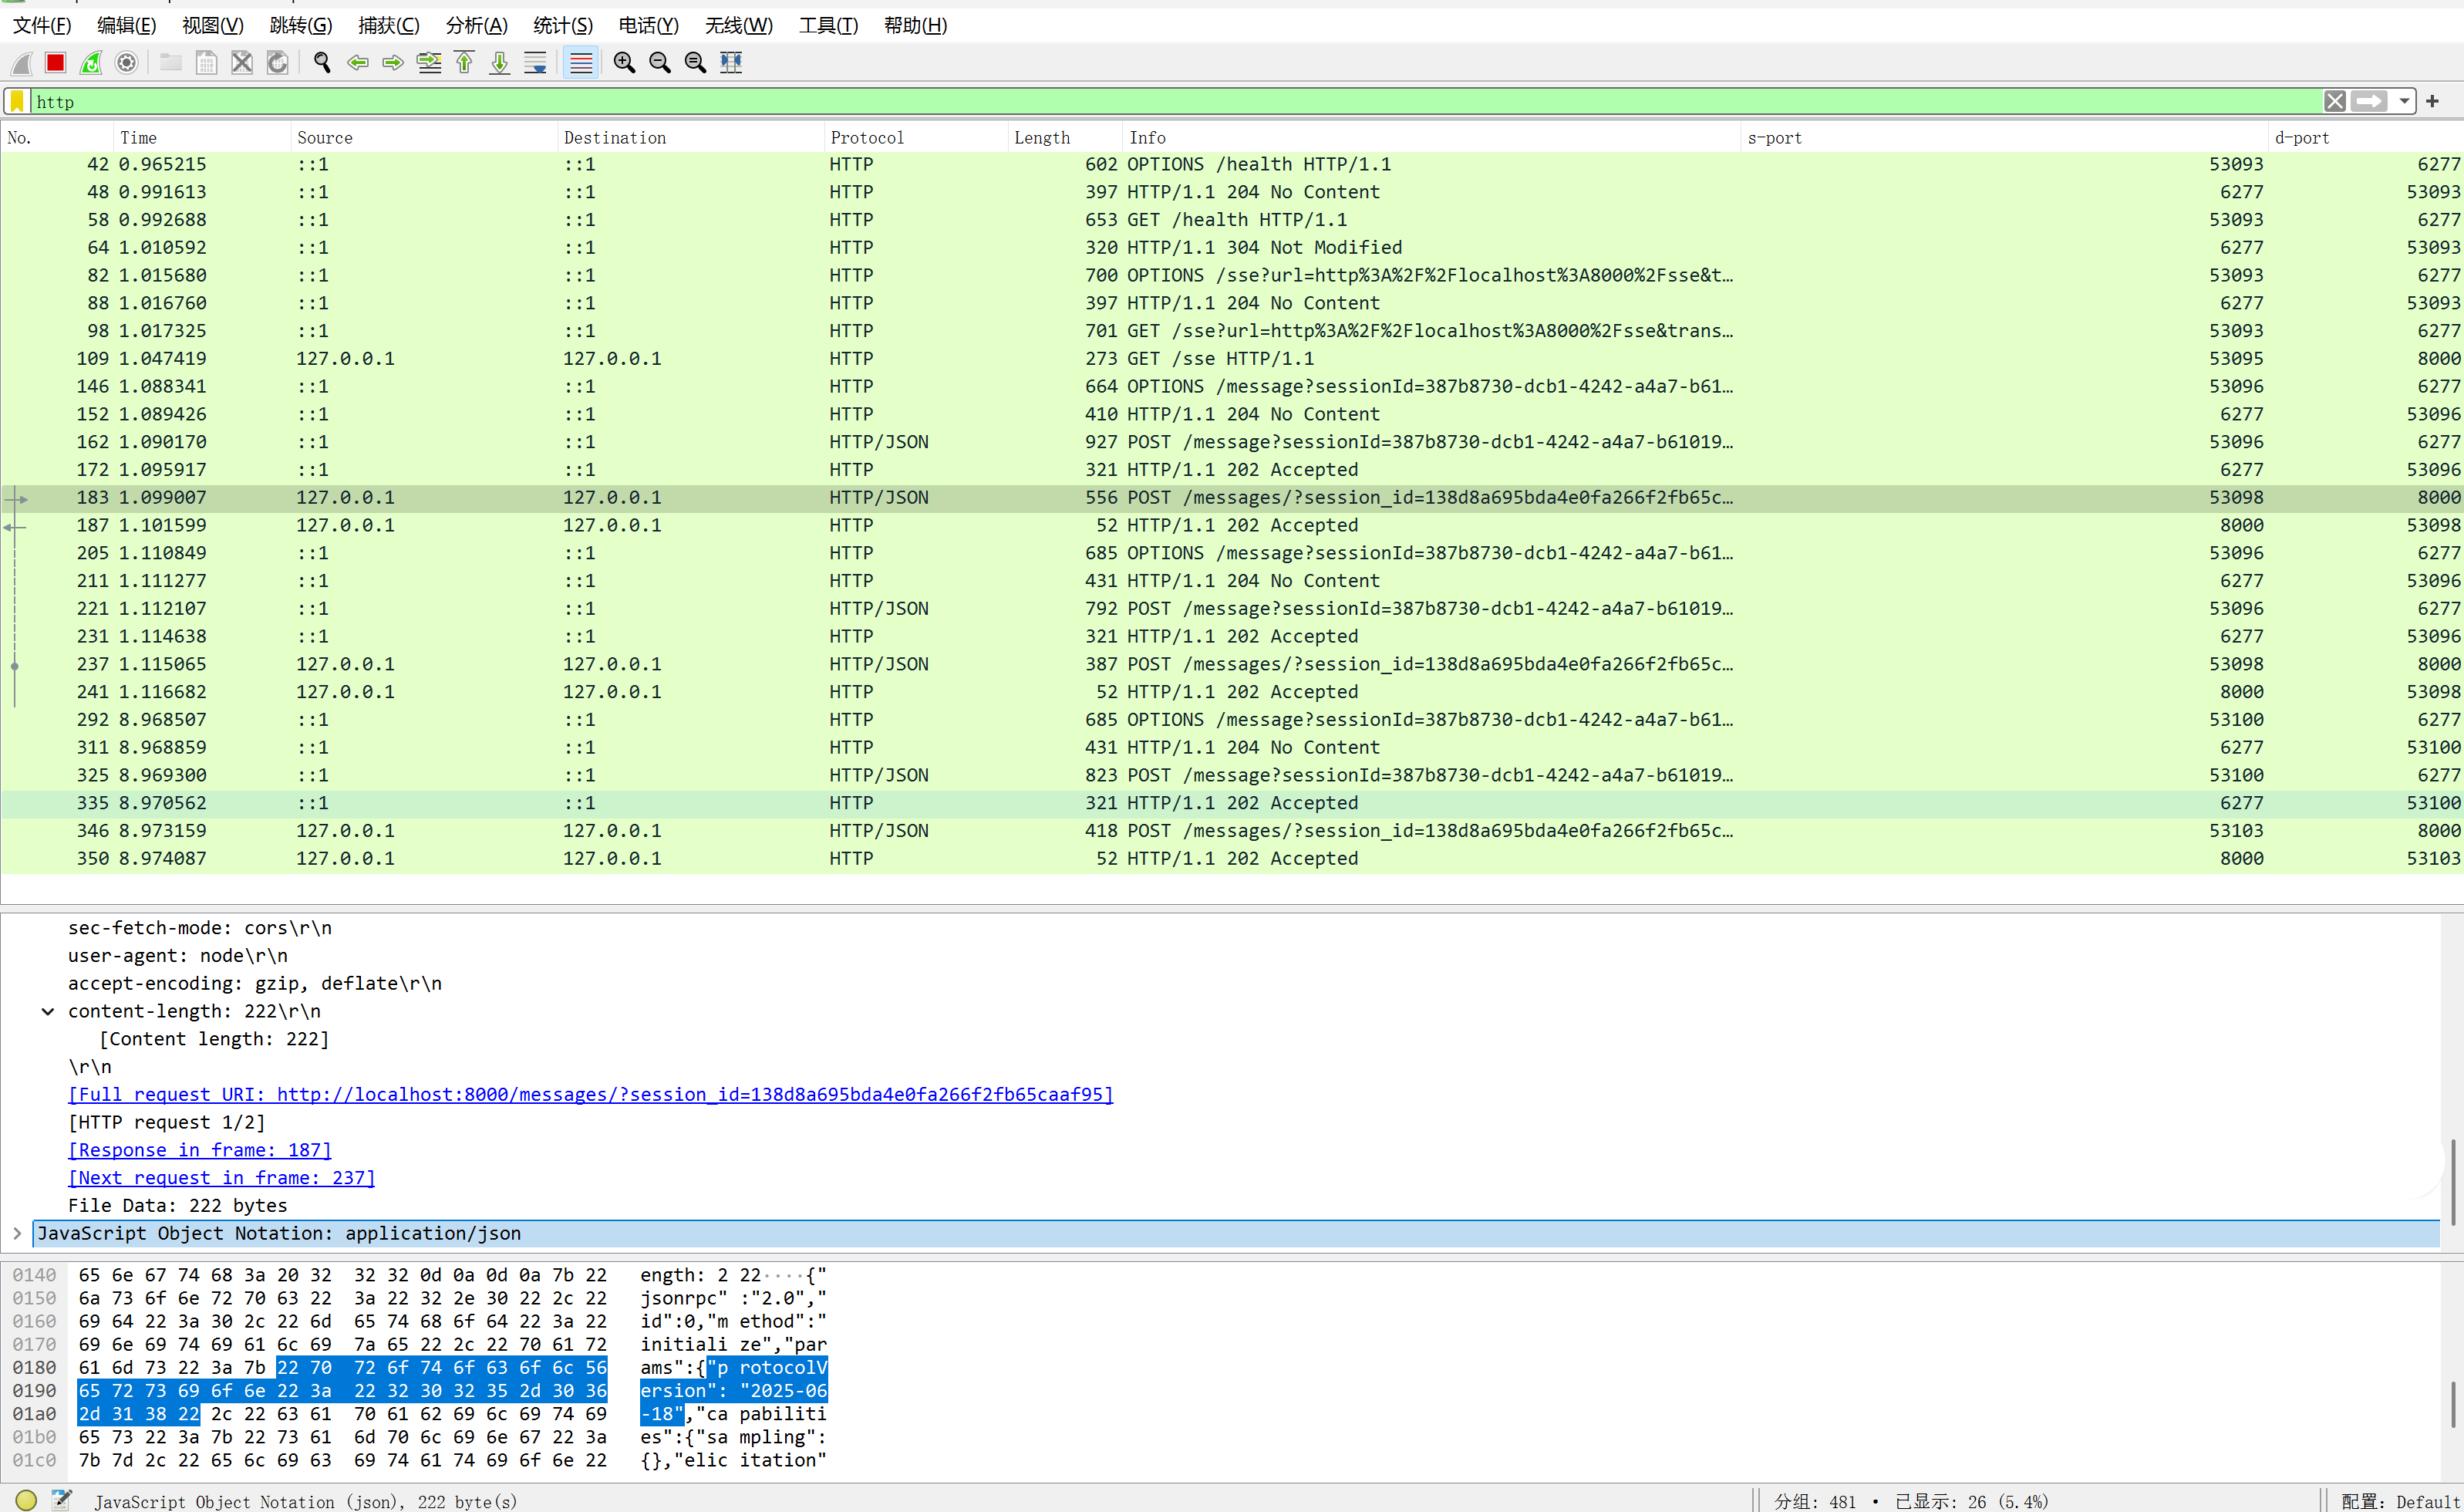The image size is (2464, 1512).
Task: Sort packets by the No. column
Action: click(57, 138)
